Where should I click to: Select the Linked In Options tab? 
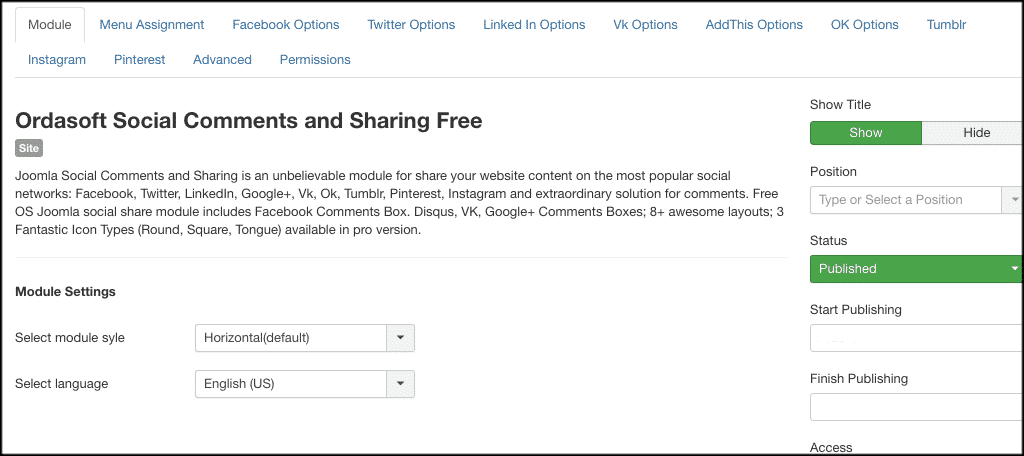tap(534, 25)
